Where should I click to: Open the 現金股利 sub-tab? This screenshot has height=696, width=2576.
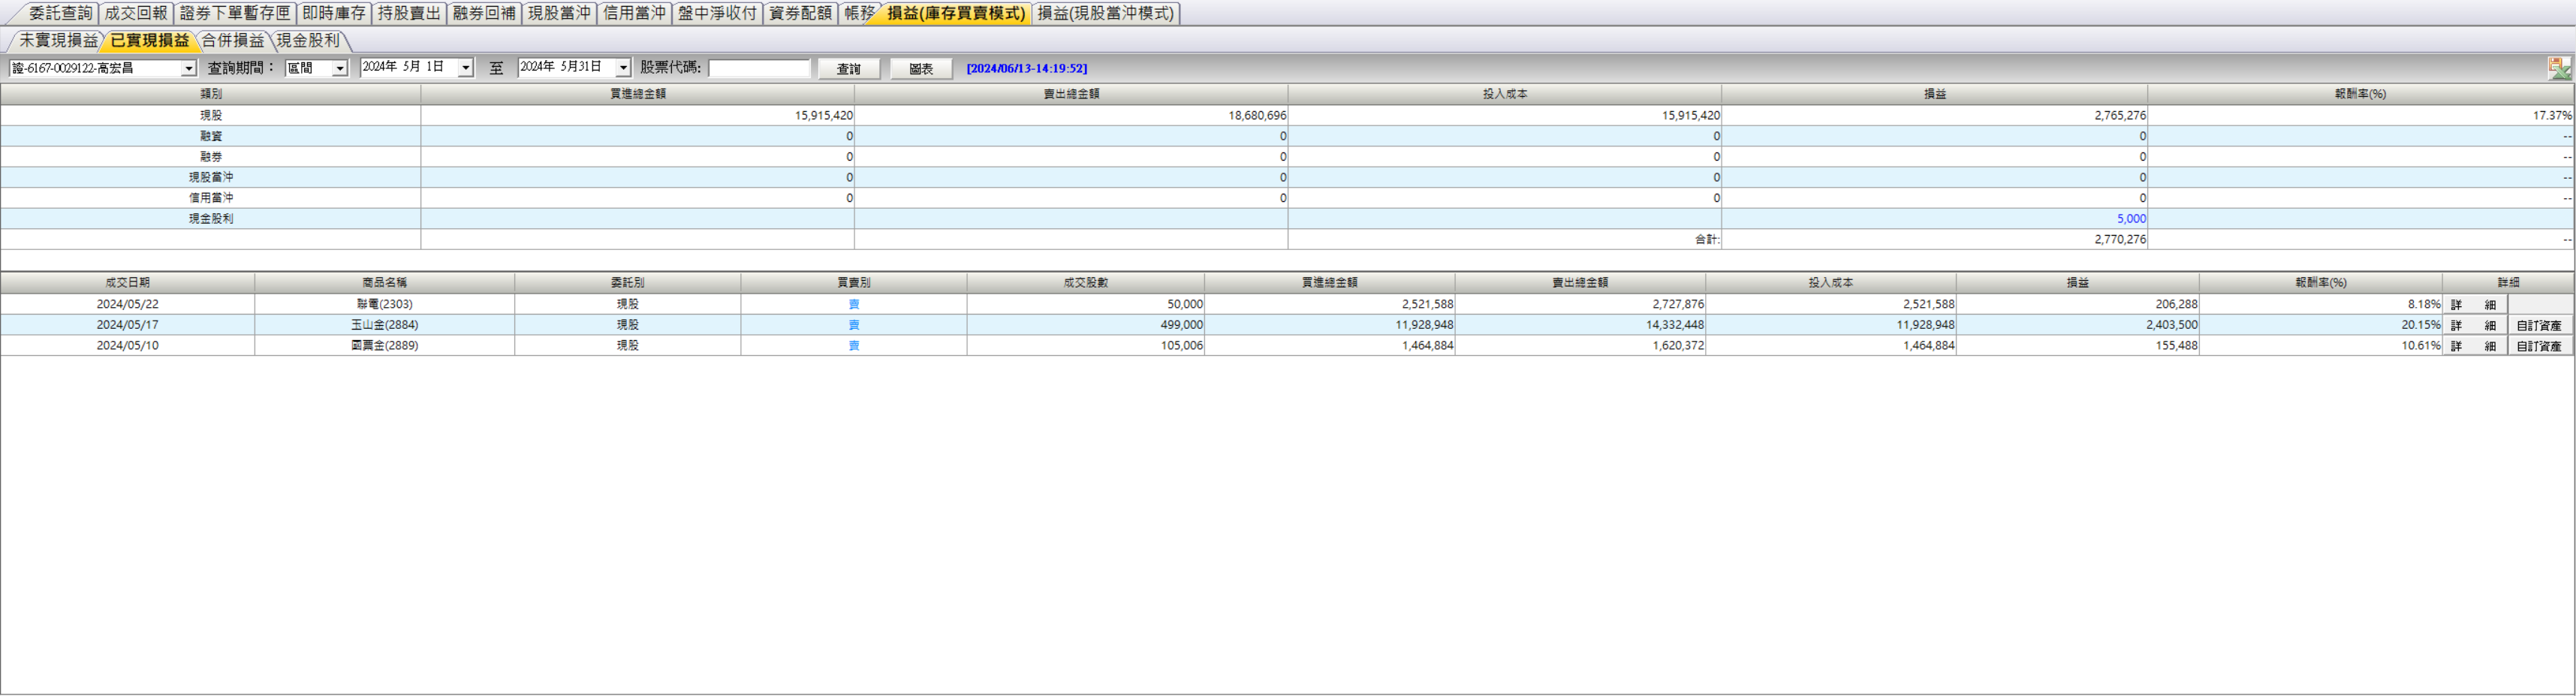[308, 41]
